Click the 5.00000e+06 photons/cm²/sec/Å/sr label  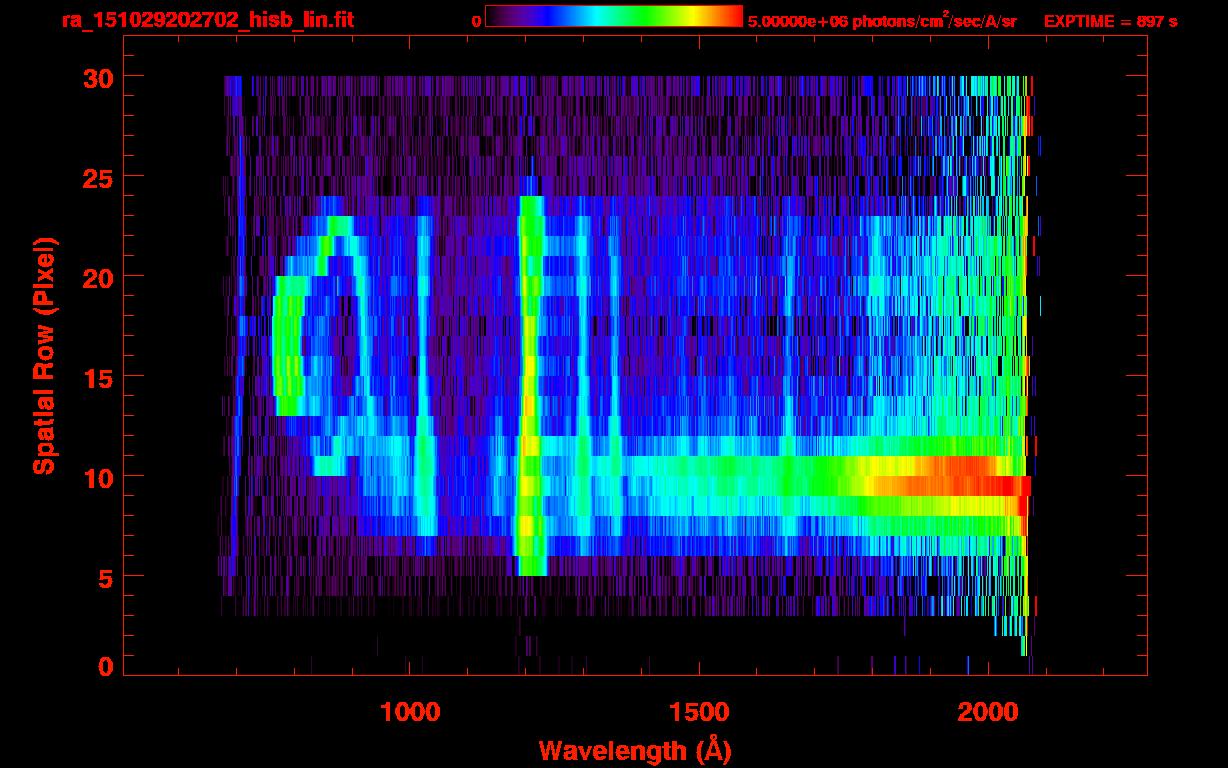point(882,20)
